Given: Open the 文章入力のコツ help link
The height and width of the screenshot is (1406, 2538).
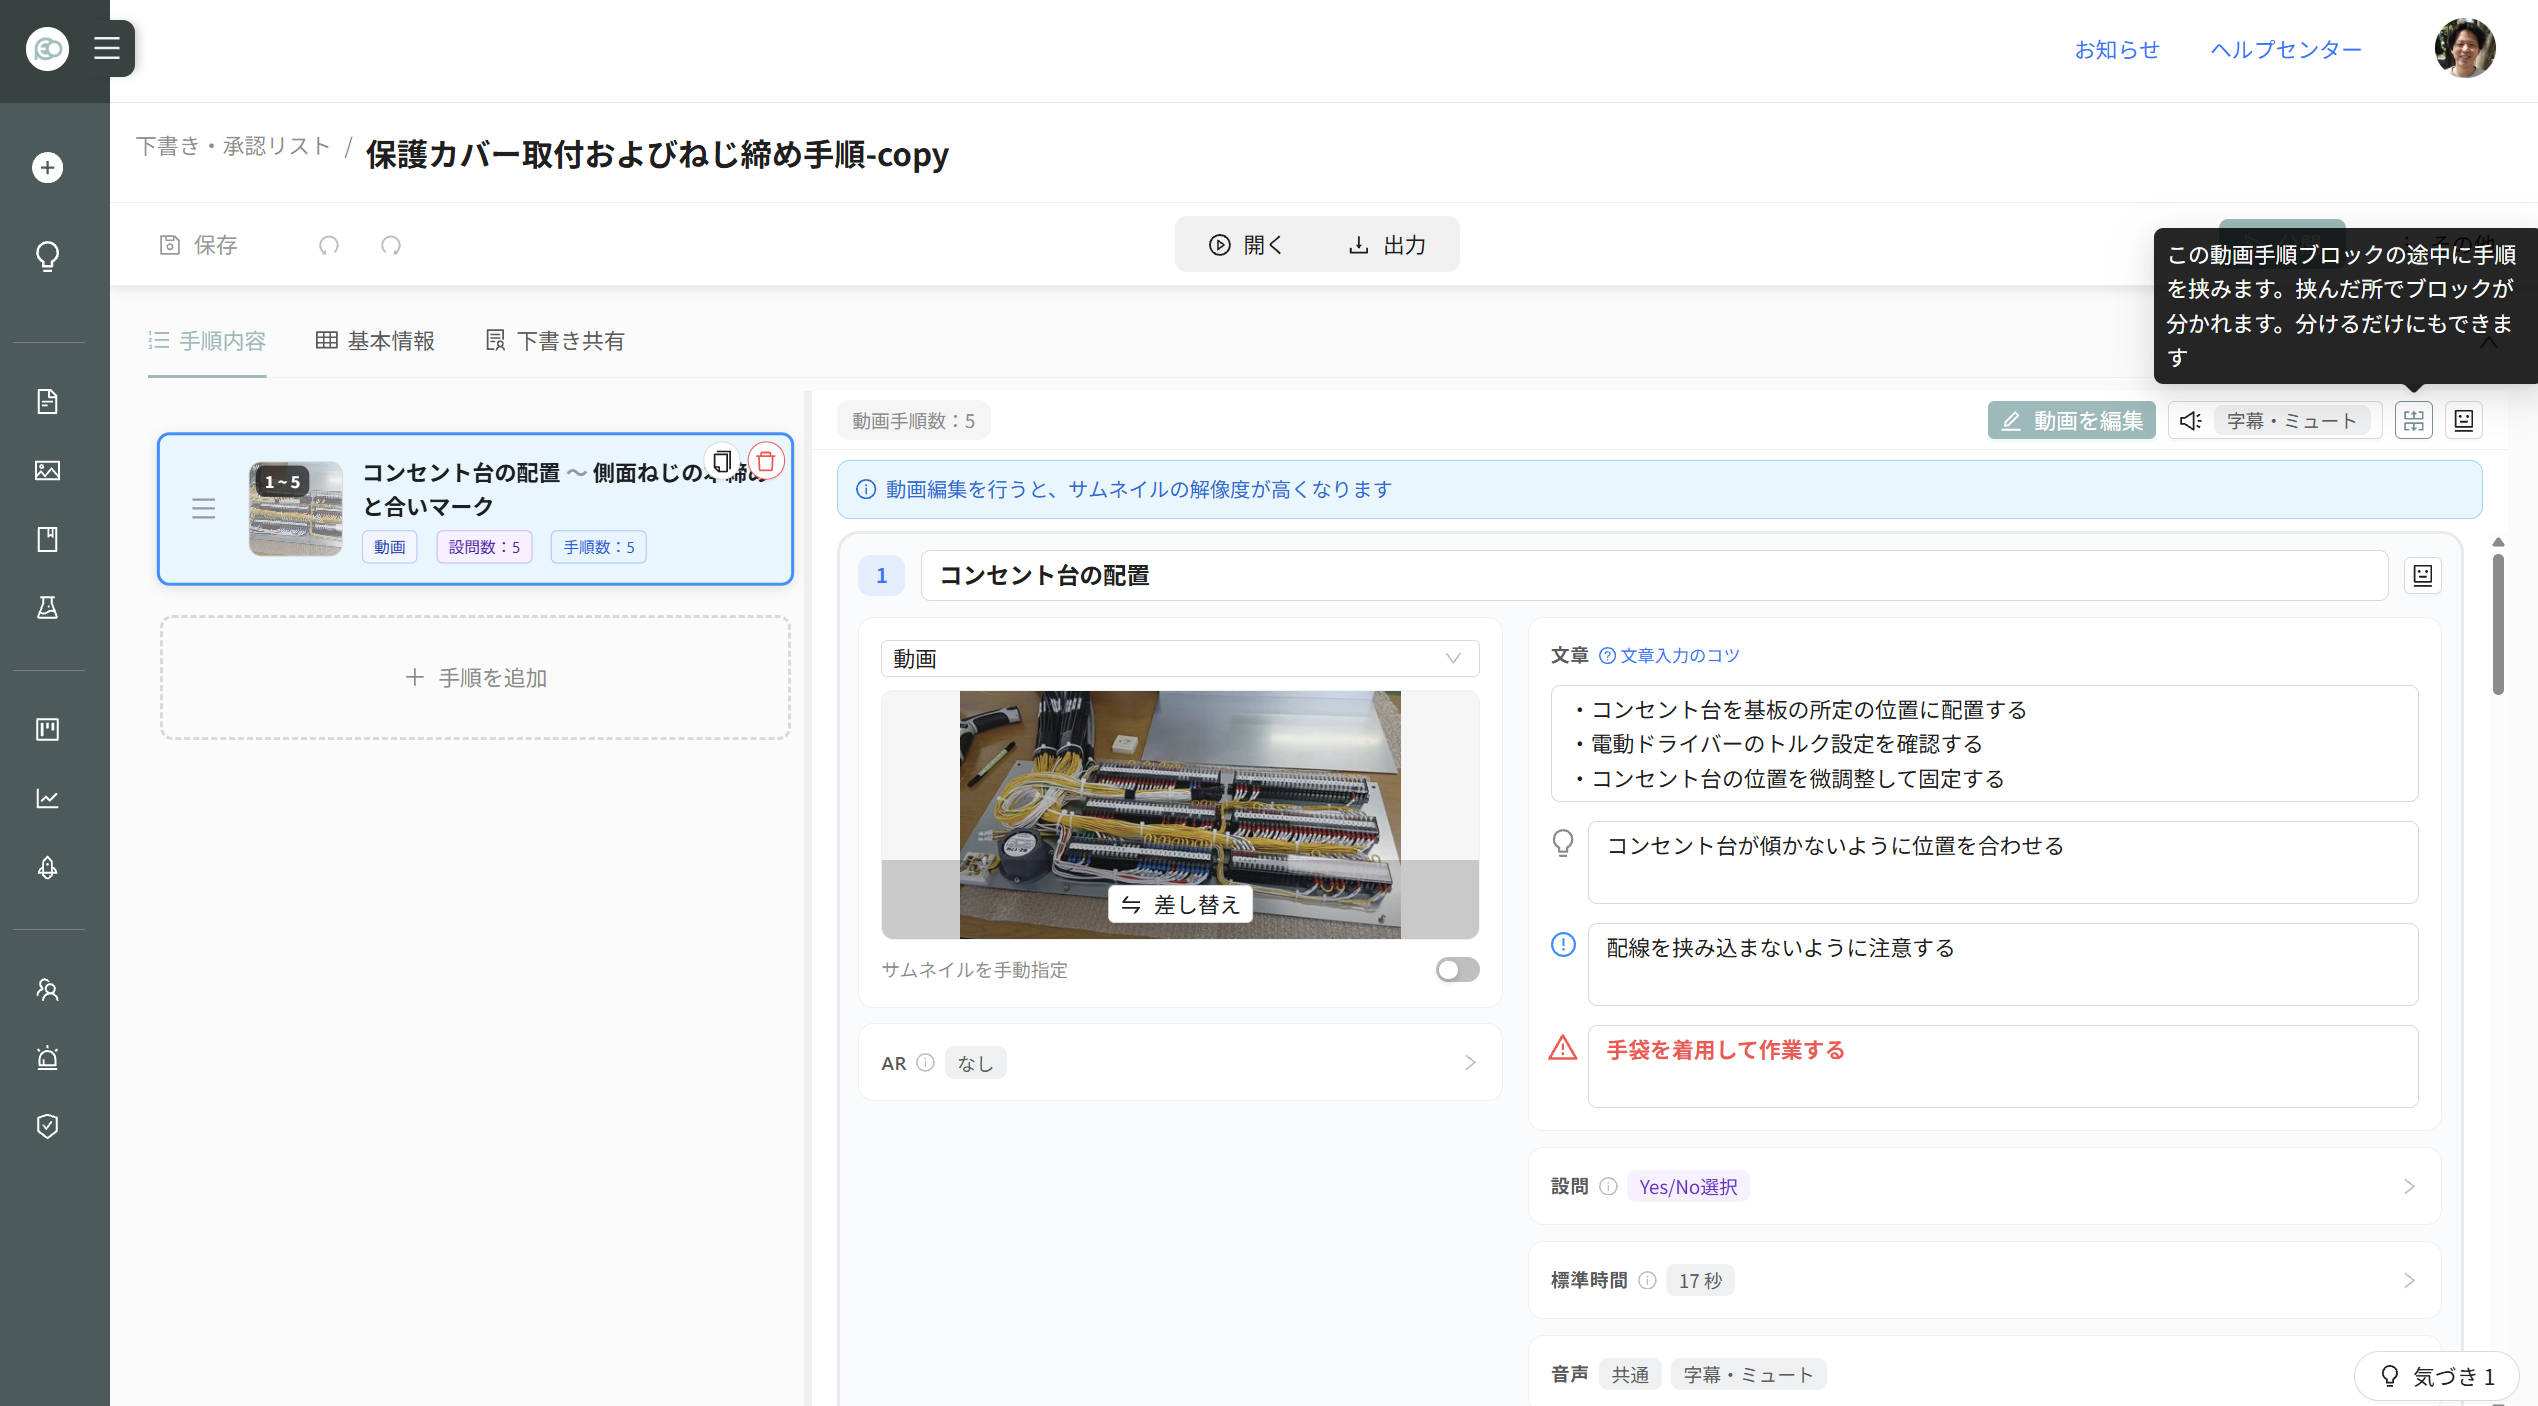Looking at the screenshot, I should point(1669,655).
